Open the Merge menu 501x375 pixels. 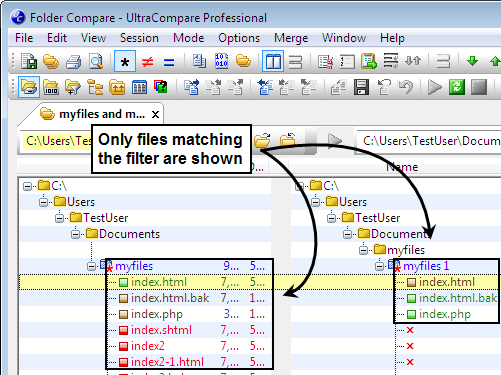pyautogui.click(x=291, y=38)
